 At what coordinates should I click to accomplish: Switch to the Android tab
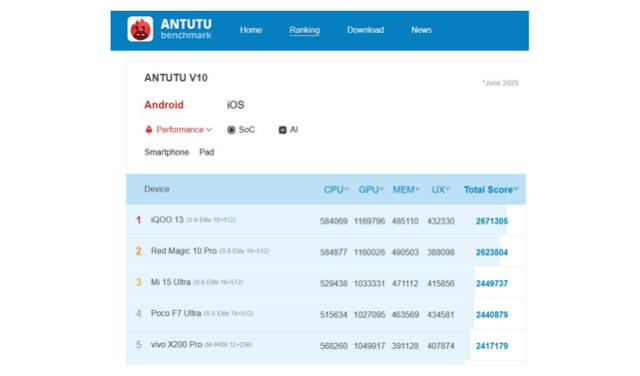click(x=164, y=105)
